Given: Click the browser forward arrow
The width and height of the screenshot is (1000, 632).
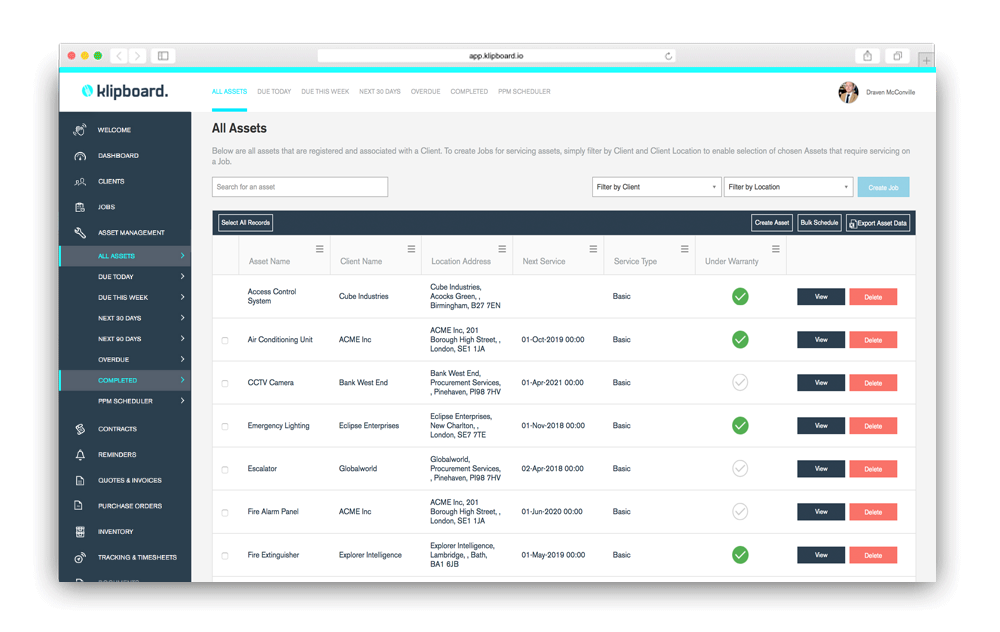Looking at the screenshot, I should point(137,56).
